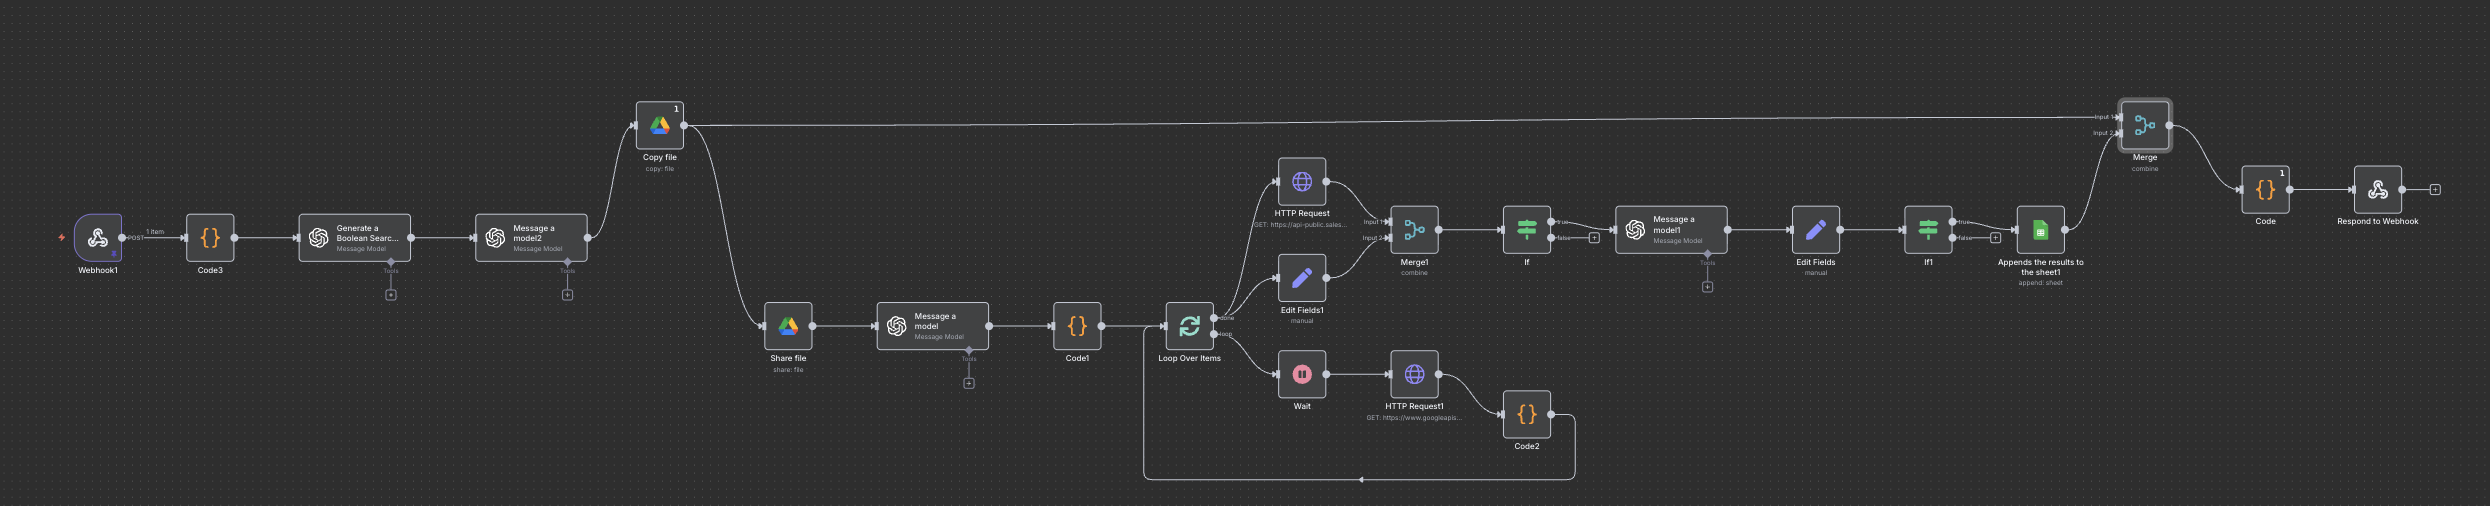
Task: Open the Edit Fields1 pencil node
Action: [1302, 278]
